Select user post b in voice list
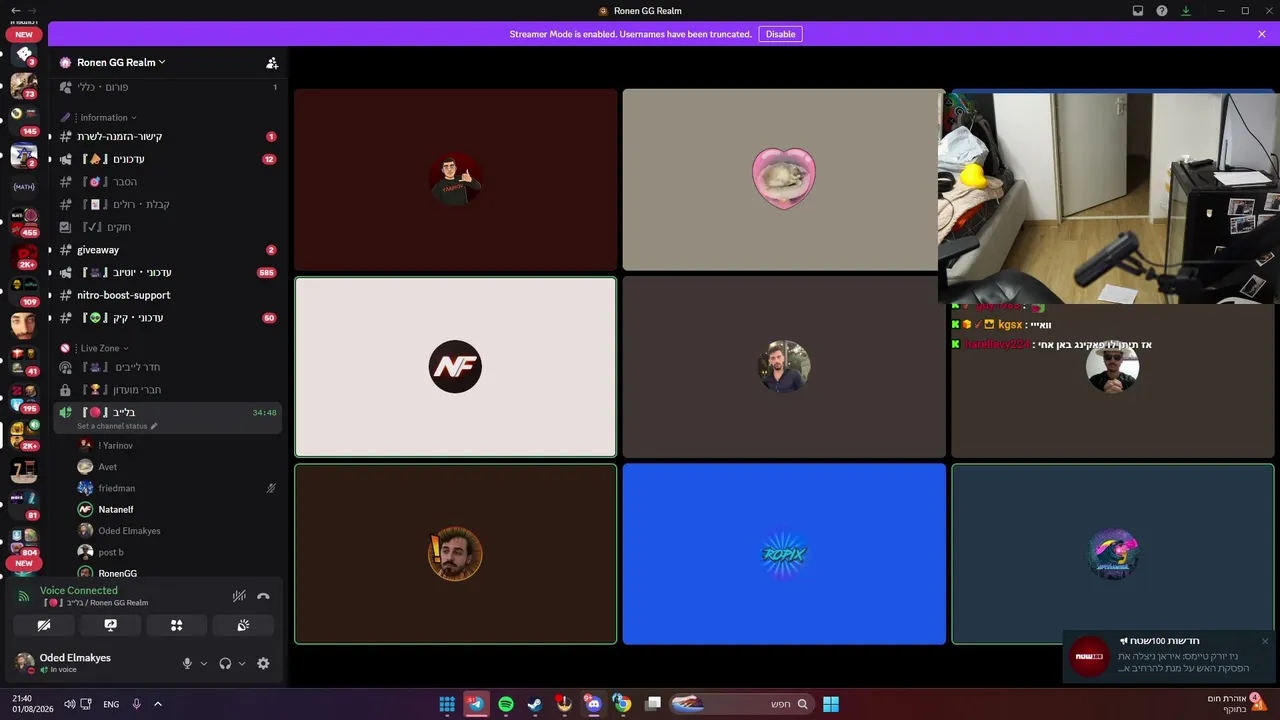This screenshot has height=720, width=1280. [177, 552]
